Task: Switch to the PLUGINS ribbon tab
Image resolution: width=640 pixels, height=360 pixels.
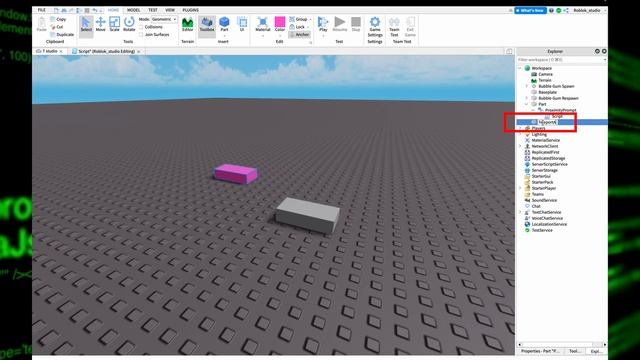Action: click(190, 10)
